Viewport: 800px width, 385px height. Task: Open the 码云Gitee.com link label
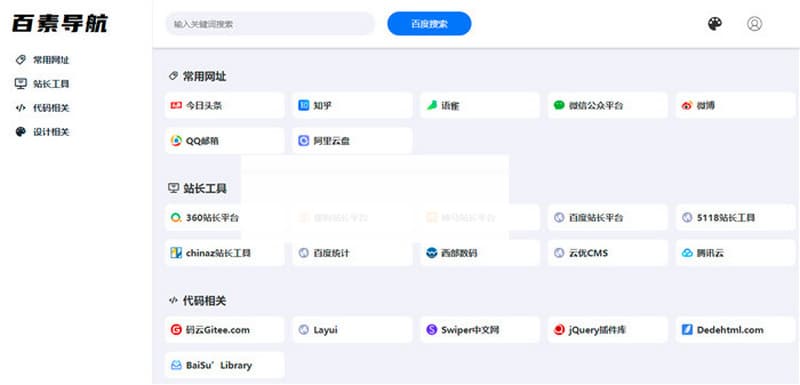[x=218, y=330]
